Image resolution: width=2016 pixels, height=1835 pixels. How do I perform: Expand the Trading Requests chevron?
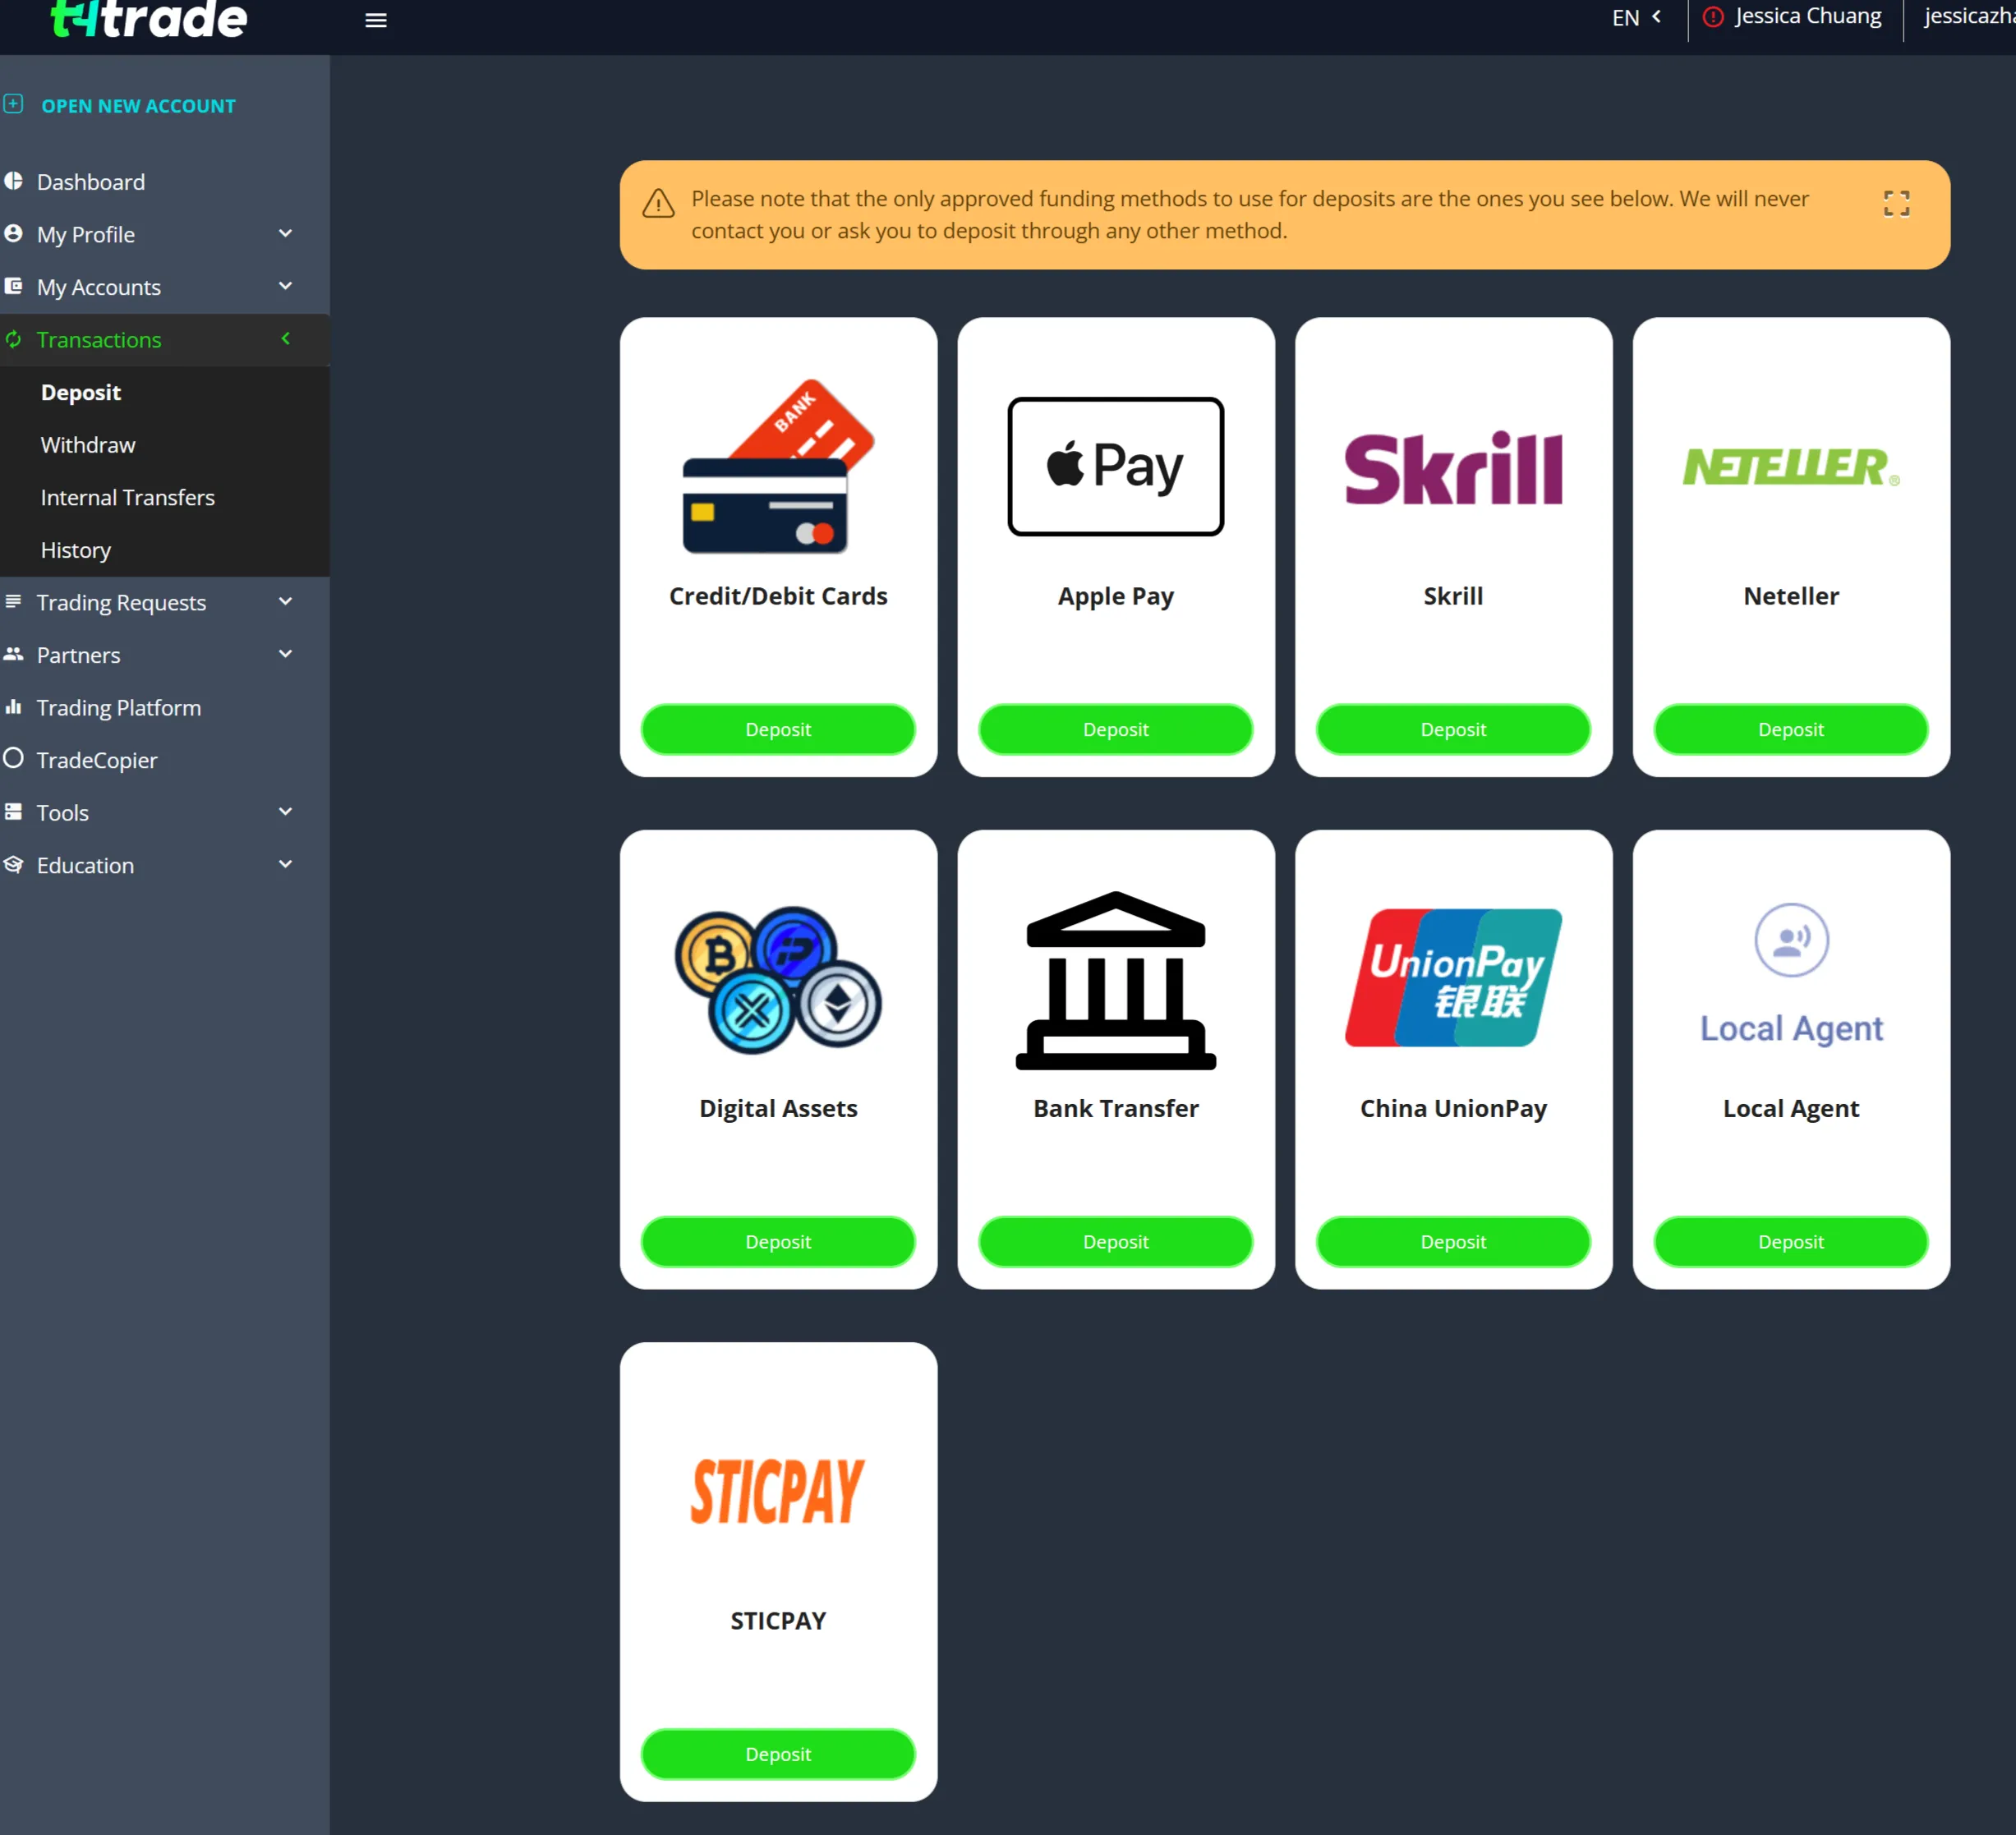coord(285,601)
